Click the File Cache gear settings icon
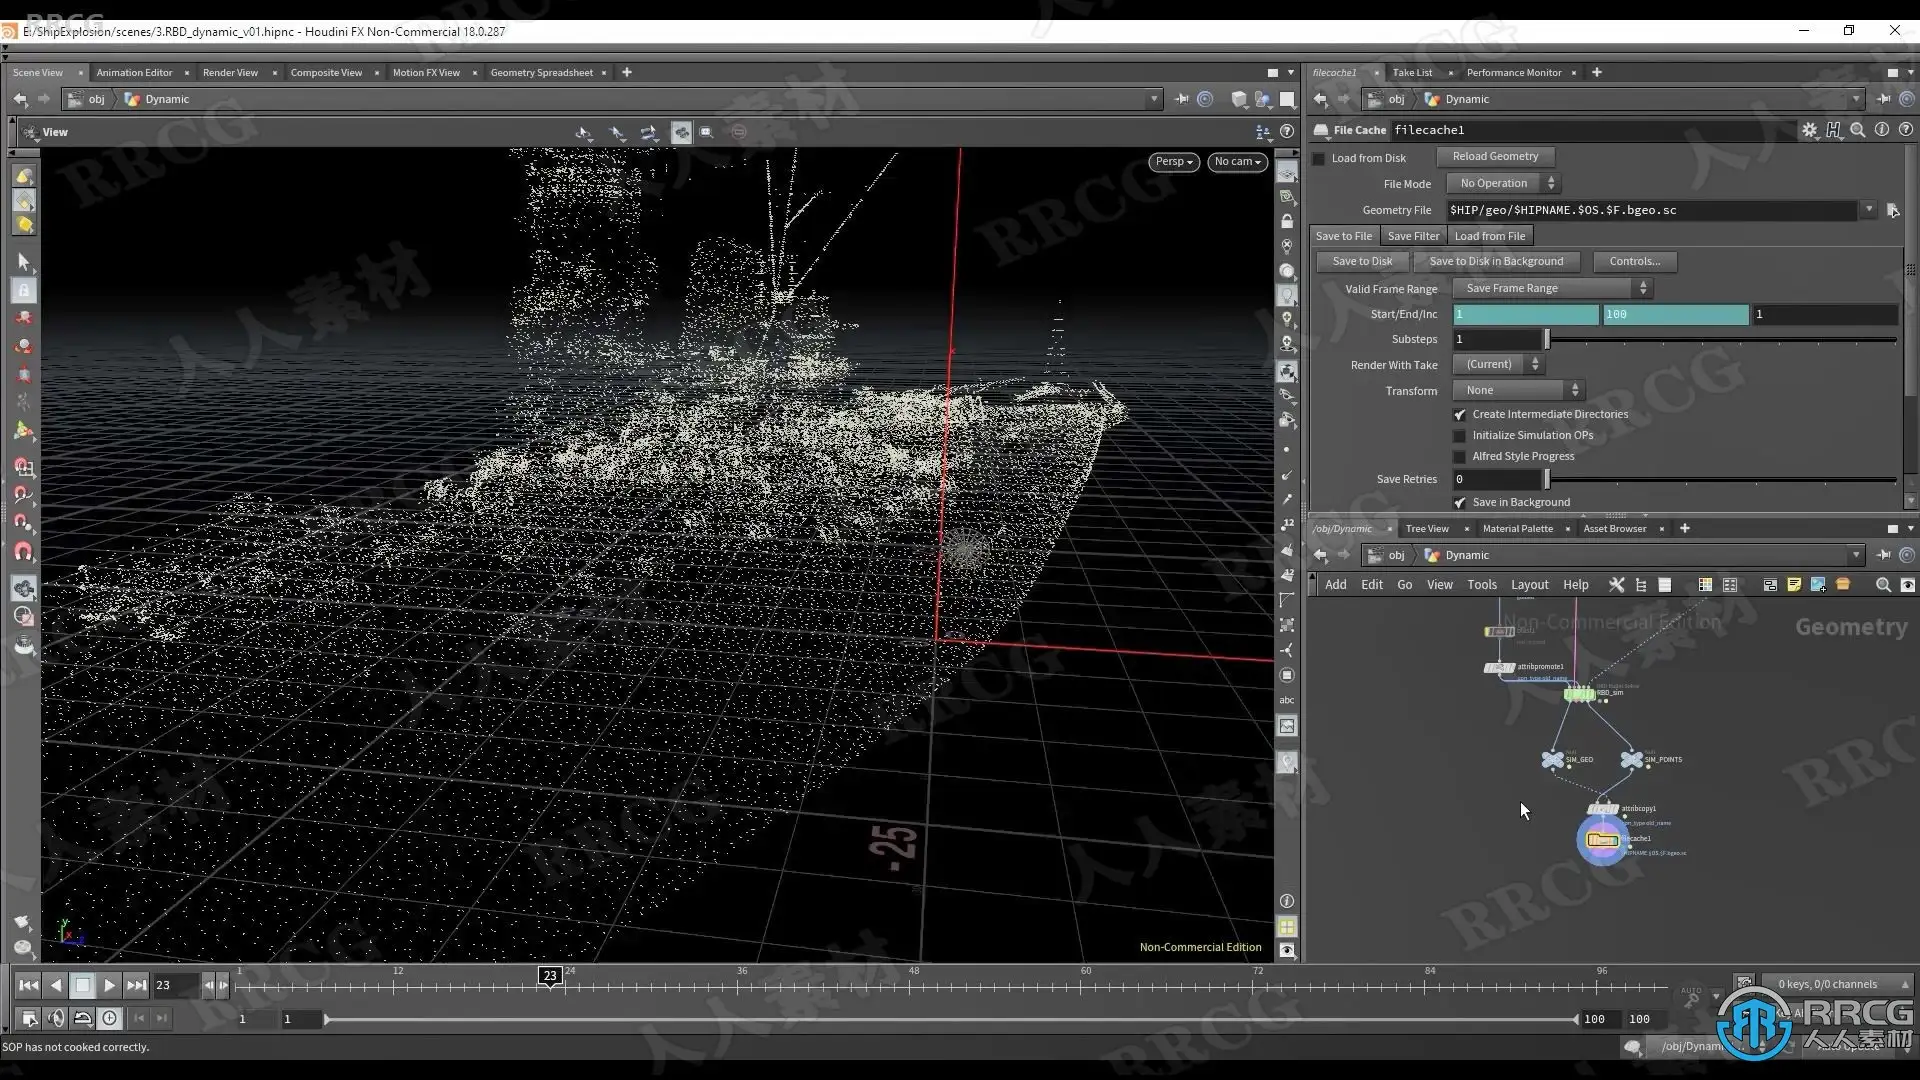The width and height of the screenshot is (1920, 1080). tap(1809, 130)
